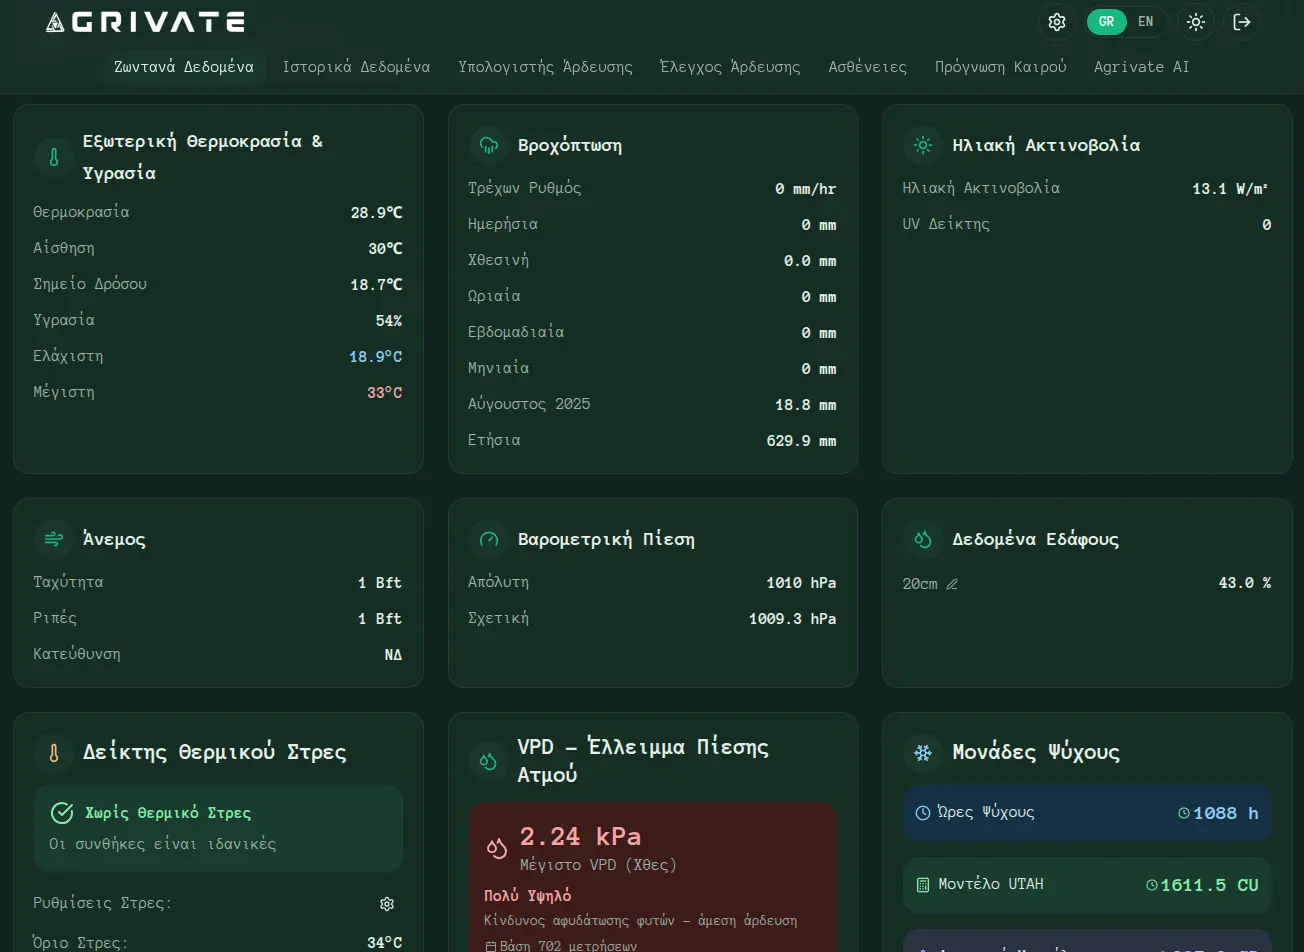Screen dimensions: 1304x952
Task: Click the Αύγουστος 2025 value 18.8 mm
Action: click(x=806, y=405)
